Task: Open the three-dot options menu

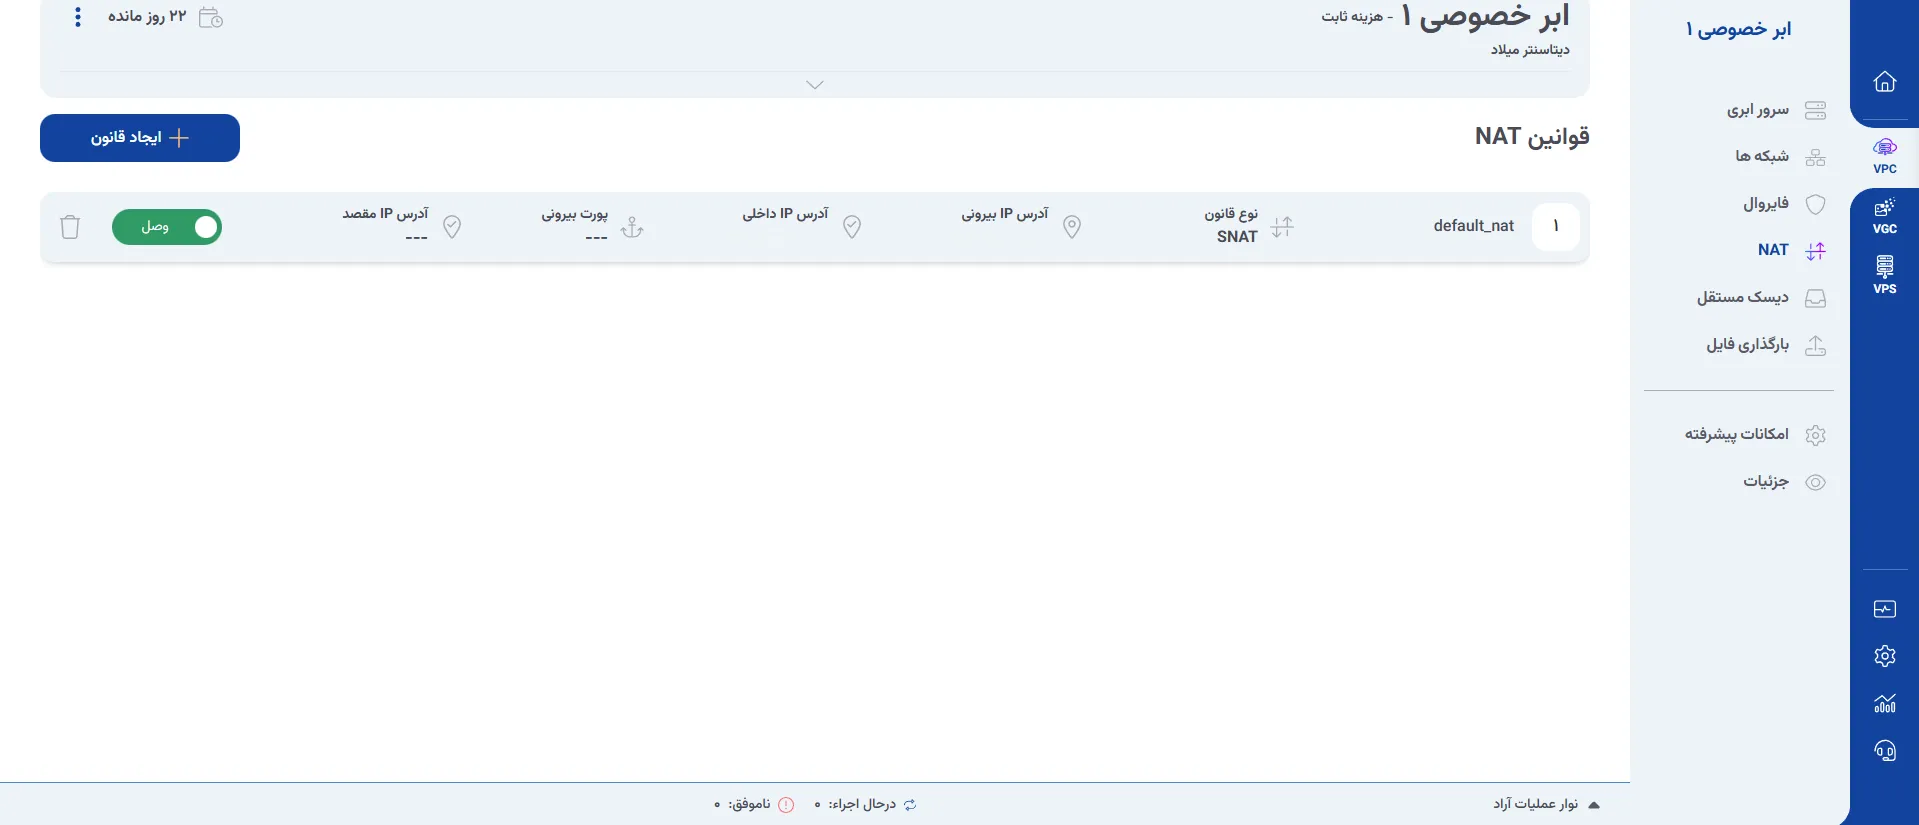Action: coord(78,17)
